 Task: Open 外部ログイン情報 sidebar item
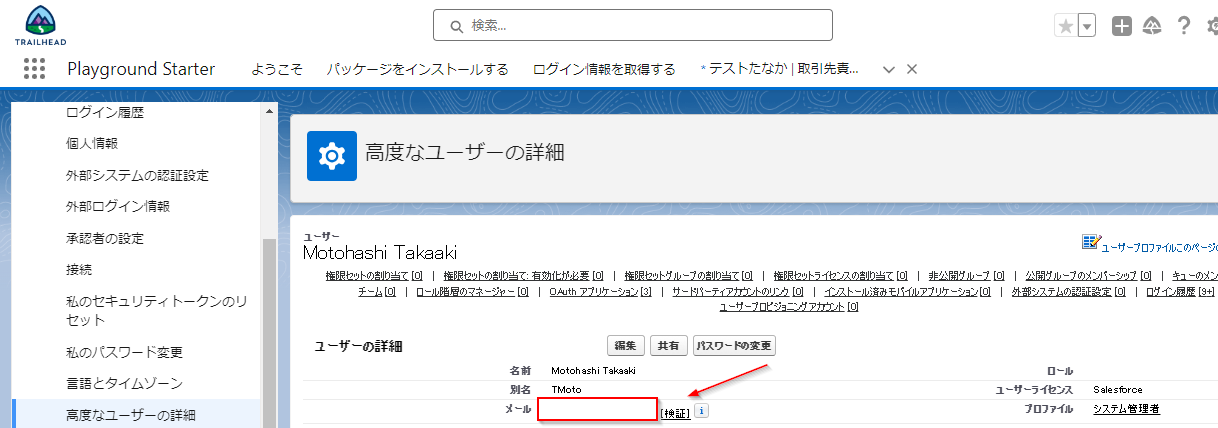[x=118, y=206]
